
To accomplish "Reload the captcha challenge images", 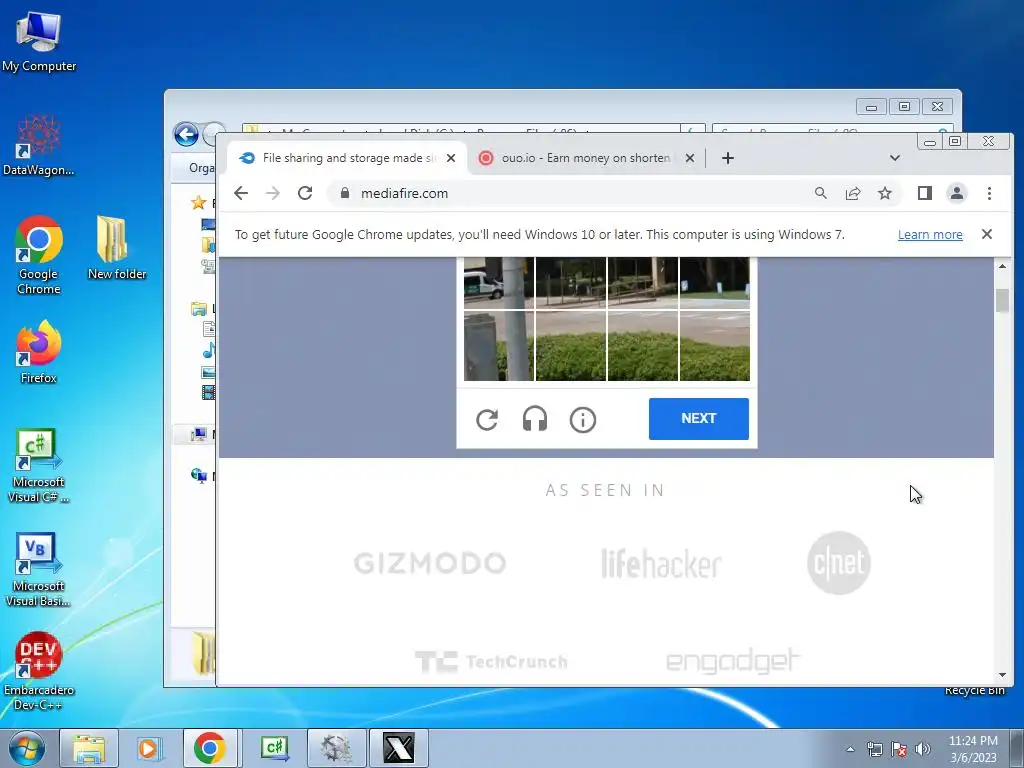I will click(487, 419).
